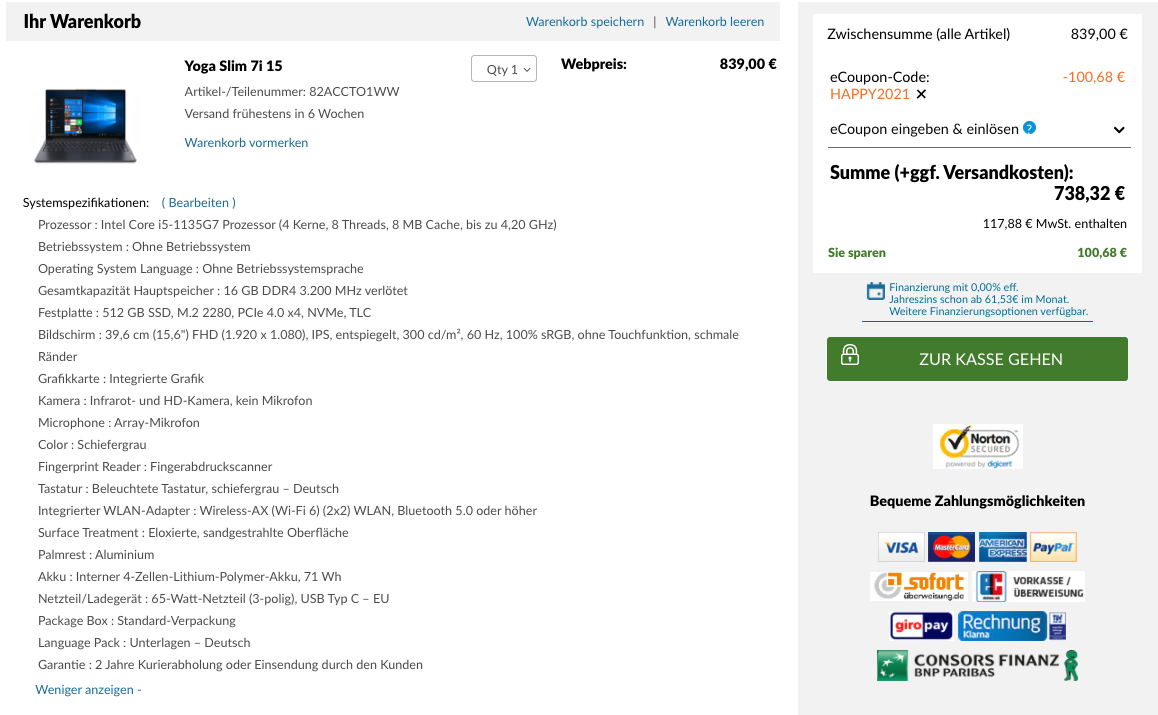
Task: Open the Qty 1 quantity dropdown
Action: (x=504, y=69)
